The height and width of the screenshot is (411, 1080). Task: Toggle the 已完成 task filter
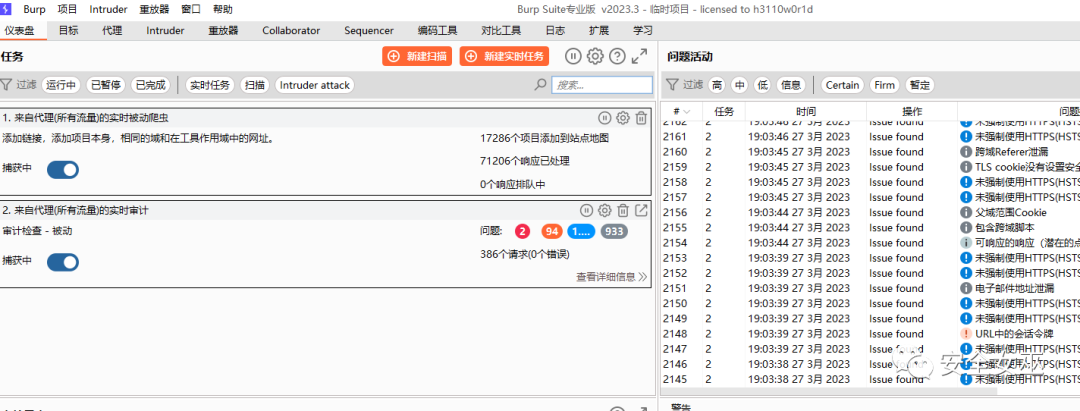click(x=150, y=85)
